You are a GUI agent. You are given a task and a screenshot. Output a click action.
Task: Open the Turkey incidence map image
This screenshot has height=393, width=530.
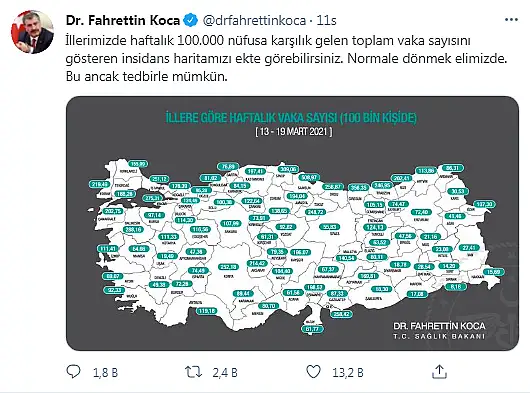point(292,223)
